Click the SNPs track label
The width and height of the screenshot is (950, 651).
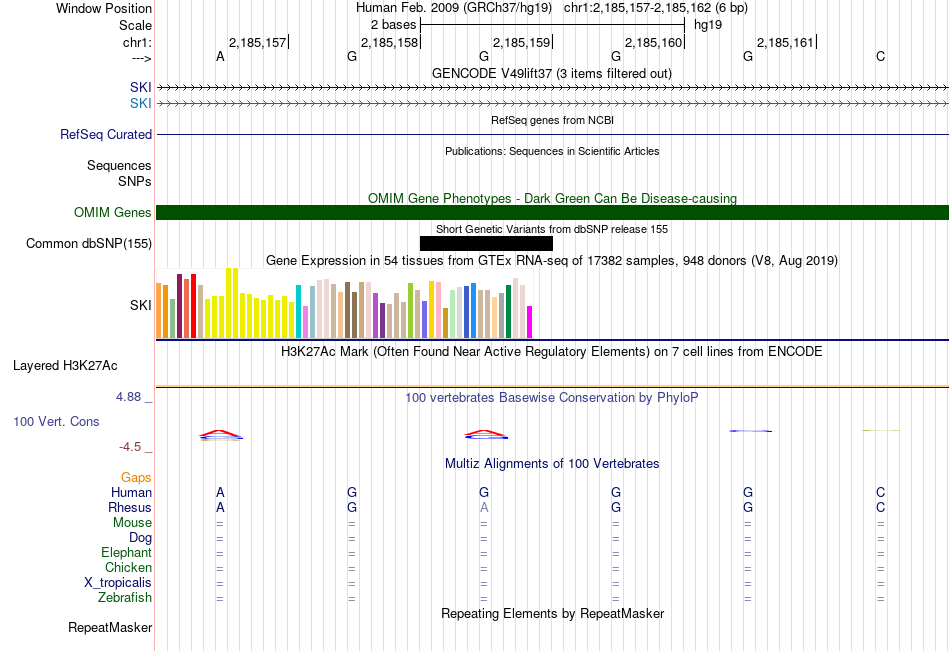135,181
